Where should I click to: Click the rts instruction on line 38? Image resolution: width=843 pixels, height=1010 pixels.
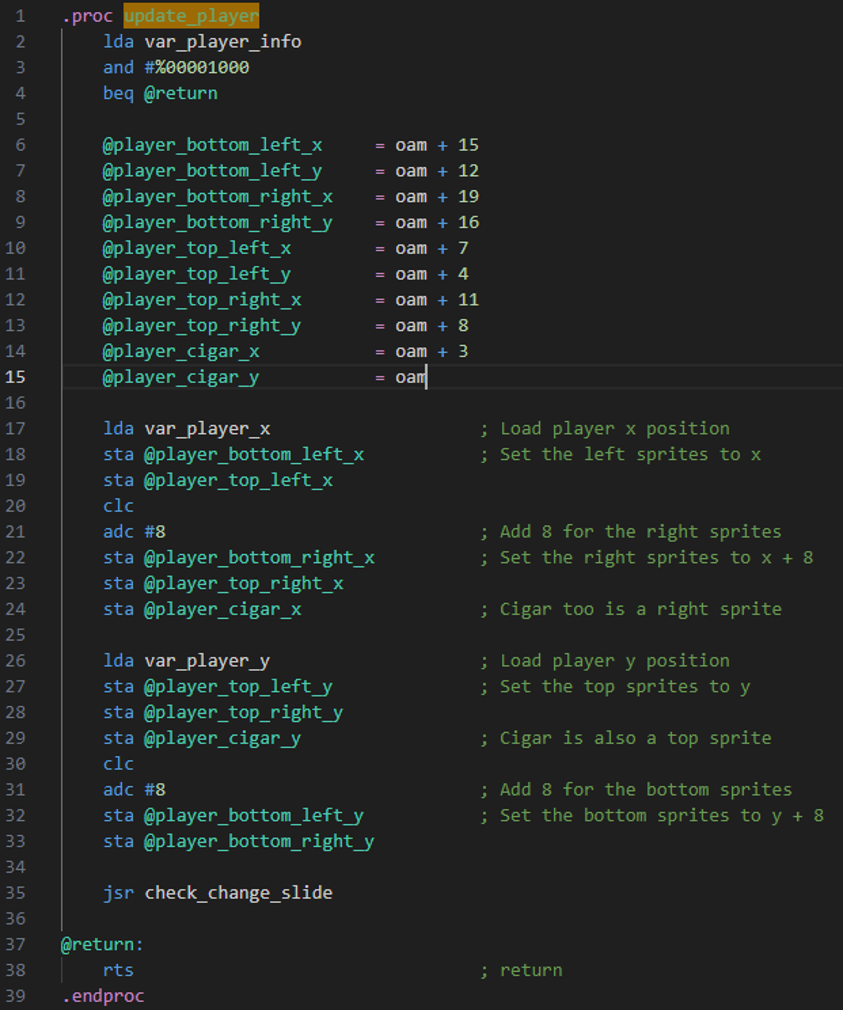pos(118,970)
